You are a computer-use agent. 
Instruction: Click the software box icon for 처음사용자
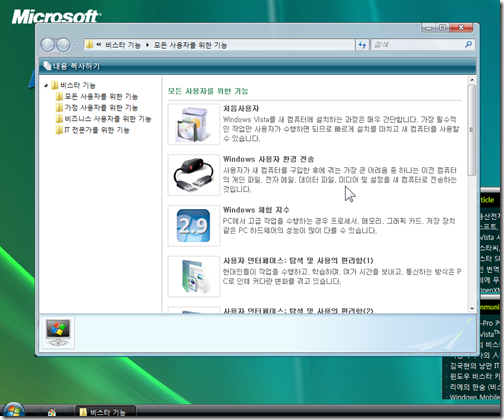click(x=194, y=124)
